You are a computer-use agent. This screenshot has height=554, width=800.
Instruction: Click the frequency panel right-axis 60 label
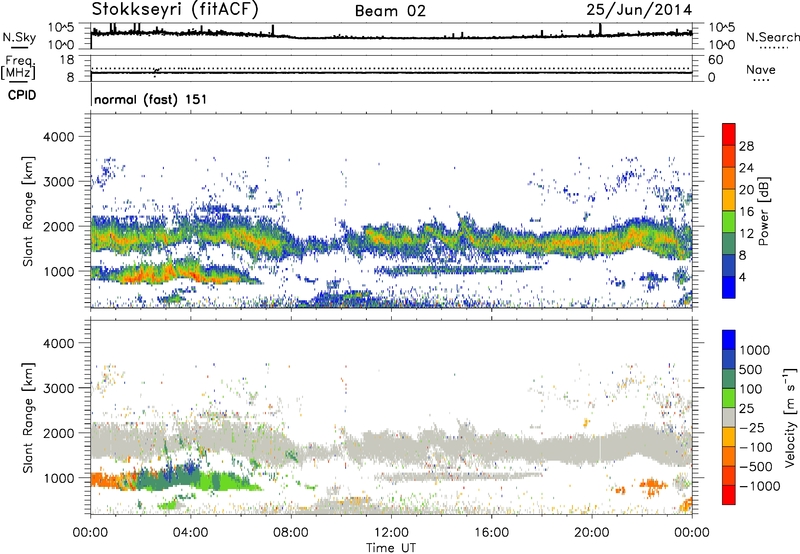(715, 60)
